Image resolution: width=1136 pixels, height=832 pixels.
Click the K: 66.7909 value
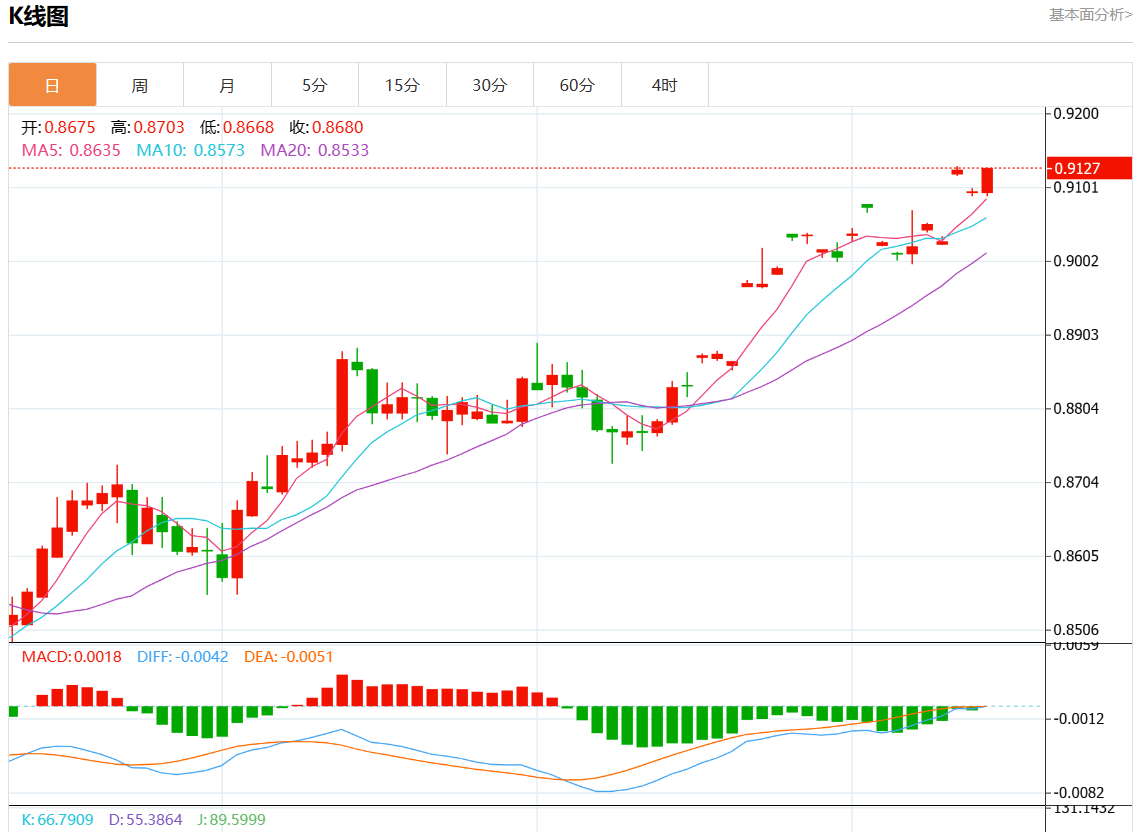click(57, 820)
